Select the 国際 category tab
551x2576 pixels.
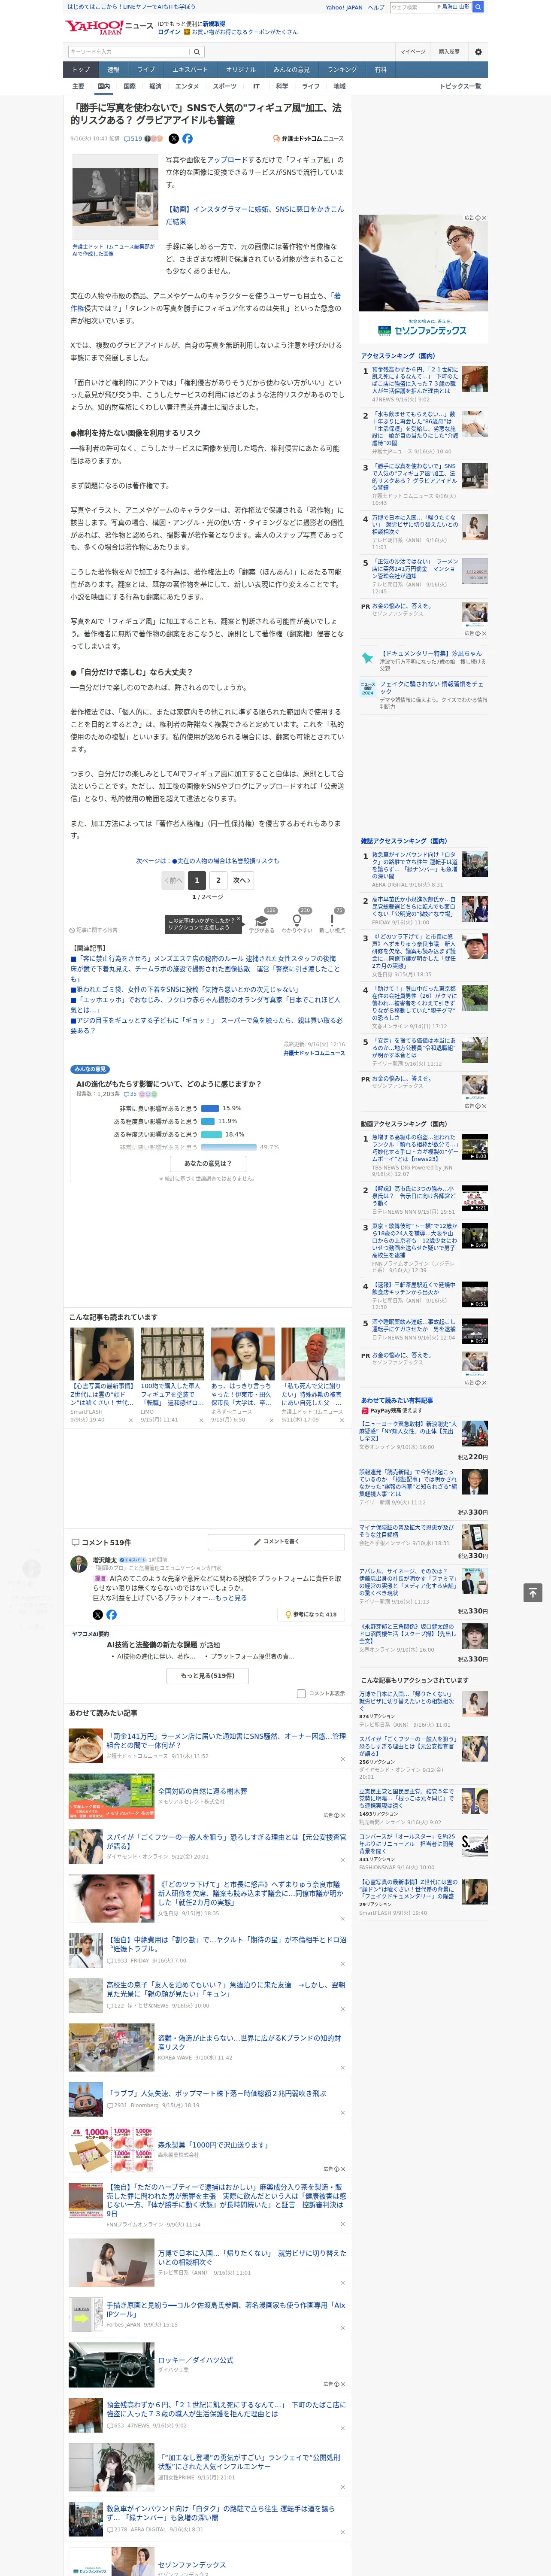(129, 86)
